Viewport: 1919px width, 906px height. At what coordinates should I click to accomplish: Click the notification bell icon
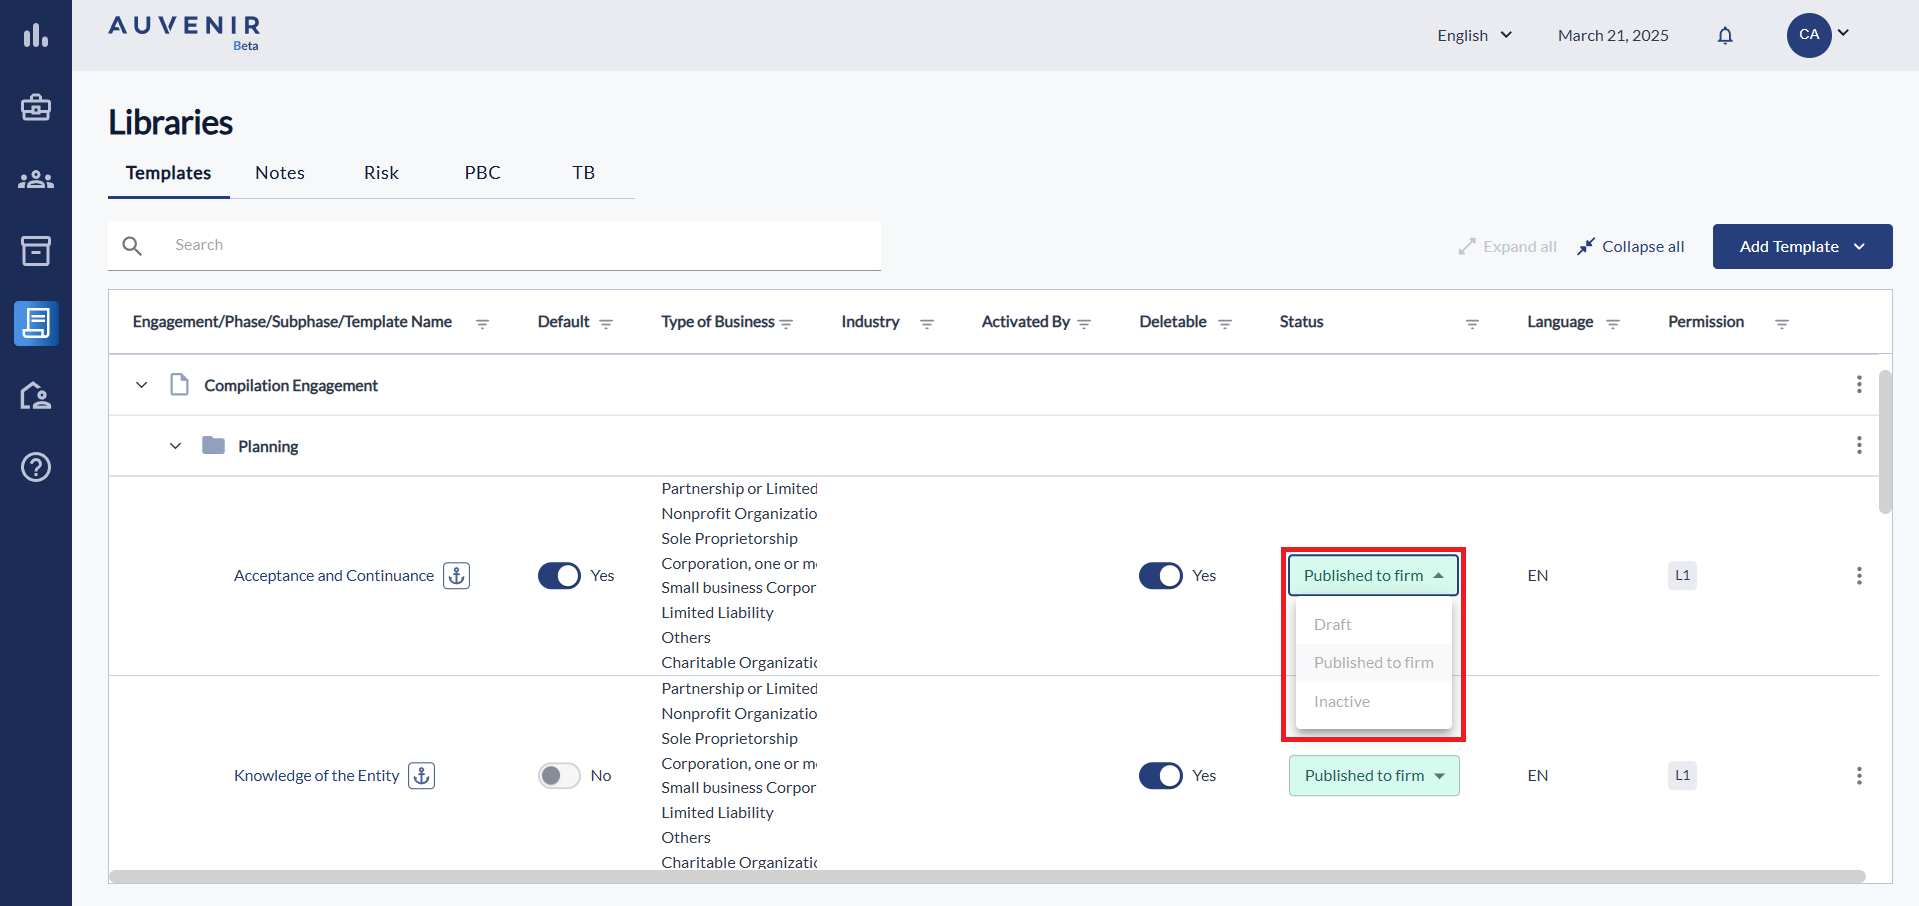[1725, 36]
